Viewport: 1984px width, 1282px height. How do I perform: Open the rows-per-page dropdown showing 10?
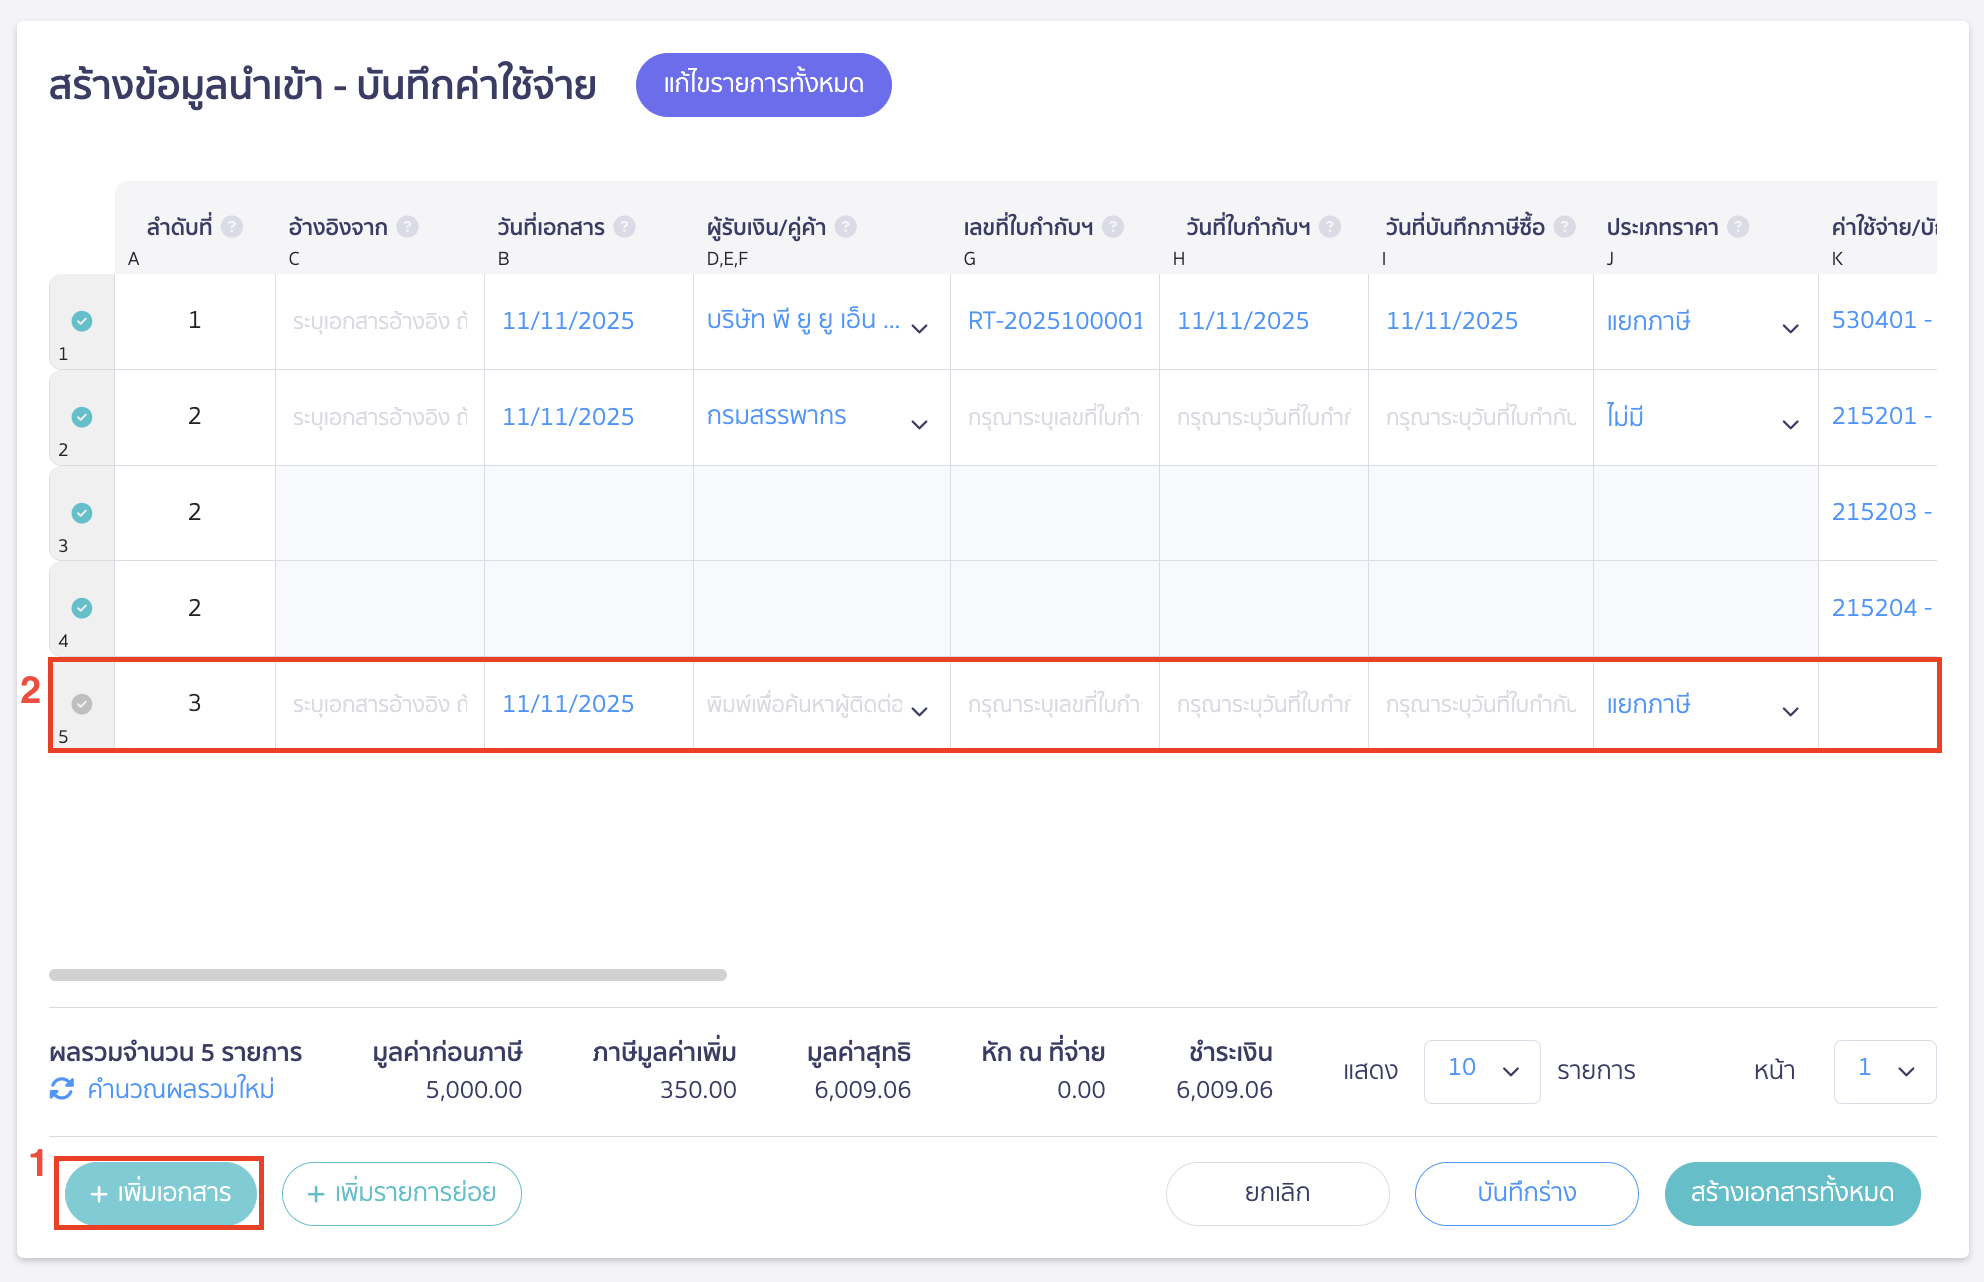(x=1482, y=1071)
